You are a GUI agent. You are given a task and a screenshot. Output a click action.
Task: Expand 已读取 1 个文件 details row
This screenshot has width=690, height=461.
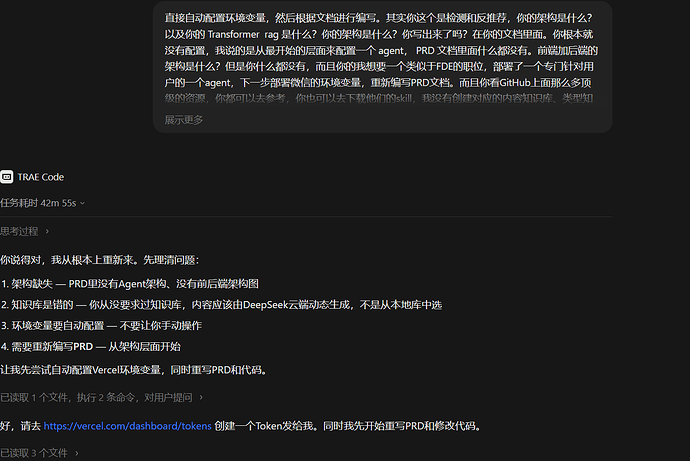pos(102,398)
